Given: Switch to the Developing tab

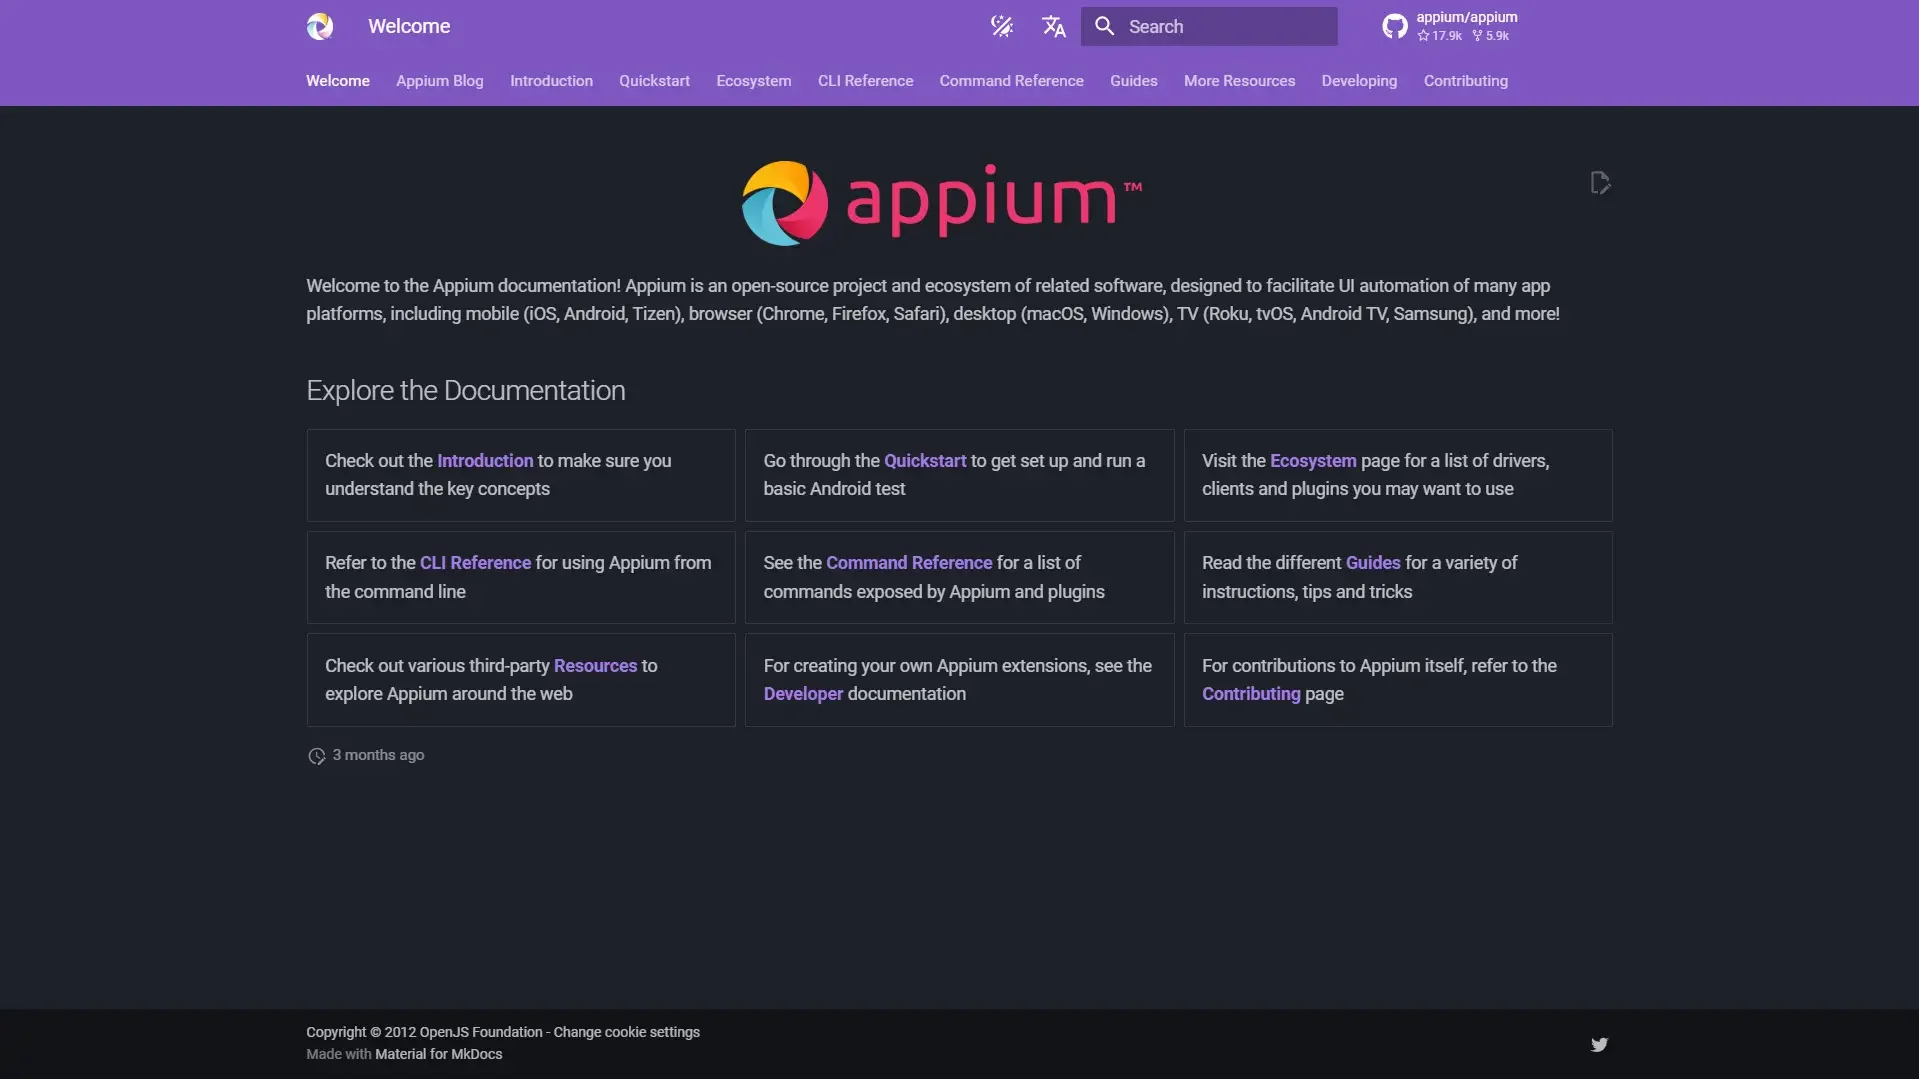Looking at the screenshot, I should [x=1359, y=81].
